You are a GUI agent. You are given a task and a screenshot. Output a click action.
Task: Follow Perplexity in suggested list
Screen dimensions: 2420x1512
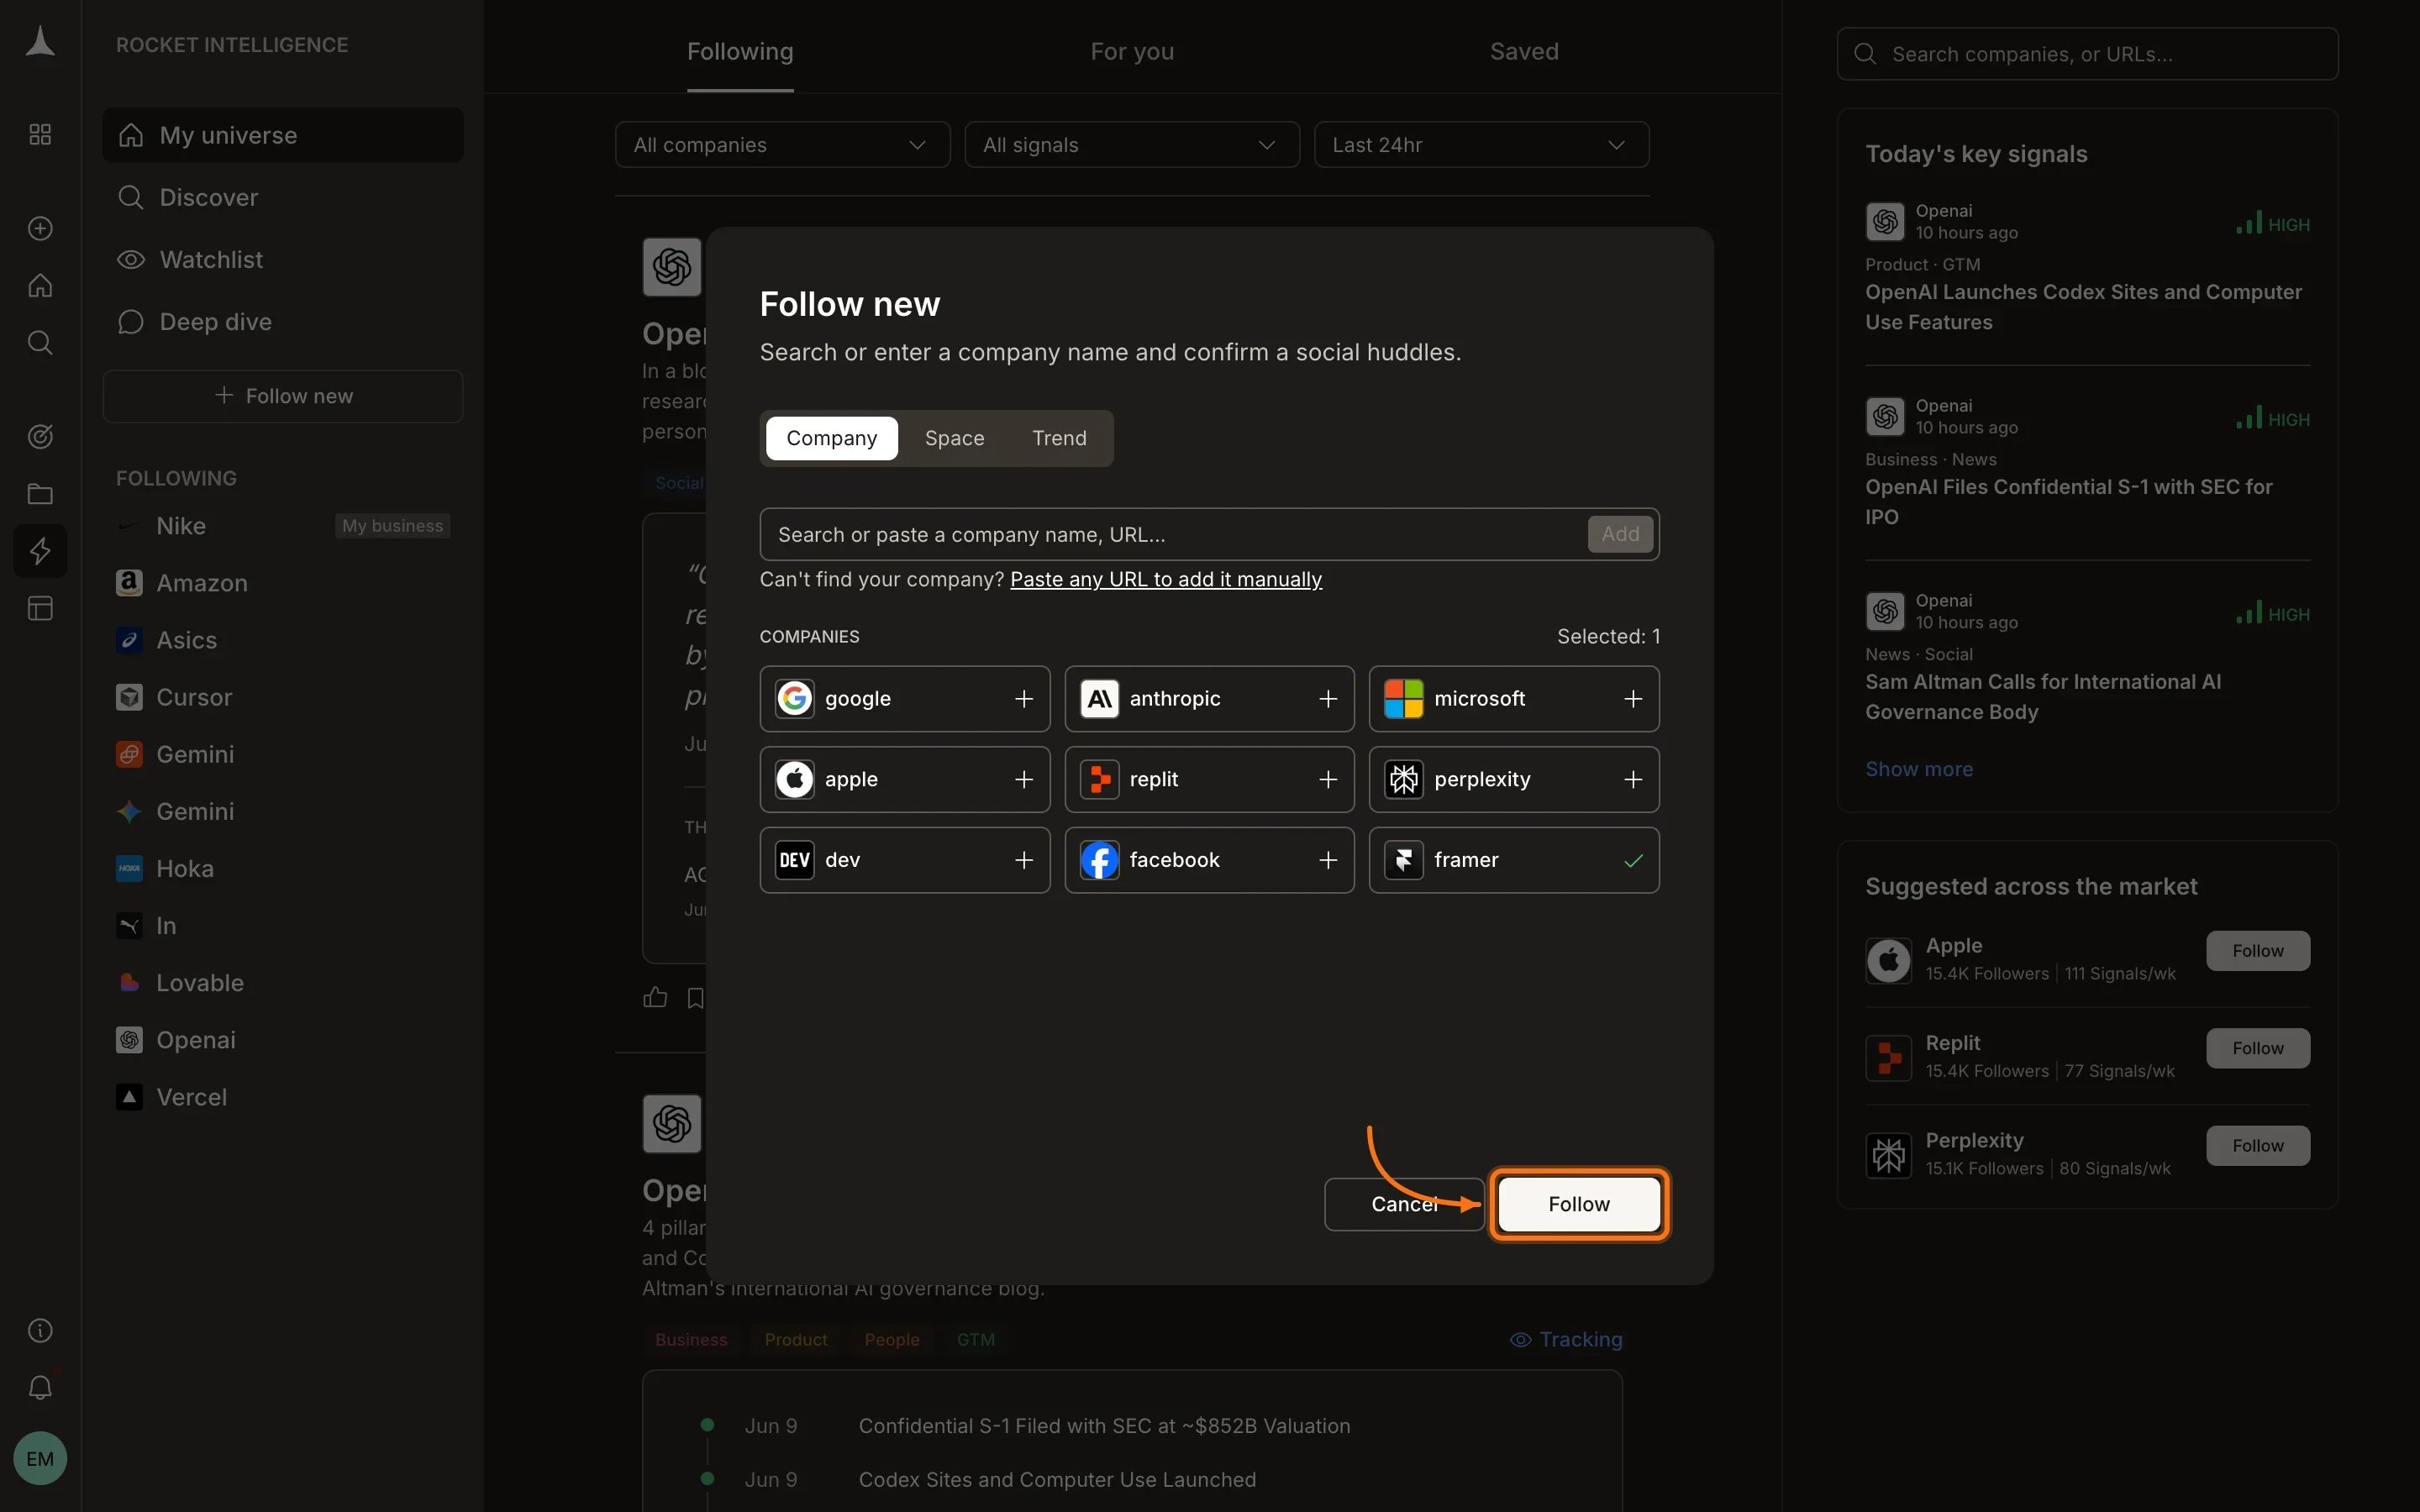point(2258,1146)
